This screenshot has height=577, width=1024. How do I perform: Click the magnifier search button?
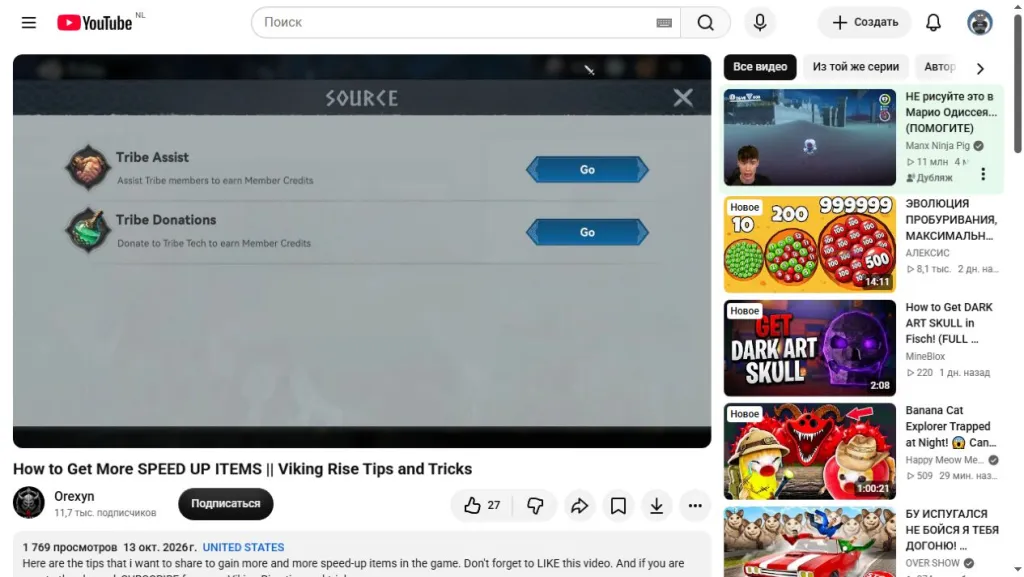pyautogui.click(x=705, y=23)
